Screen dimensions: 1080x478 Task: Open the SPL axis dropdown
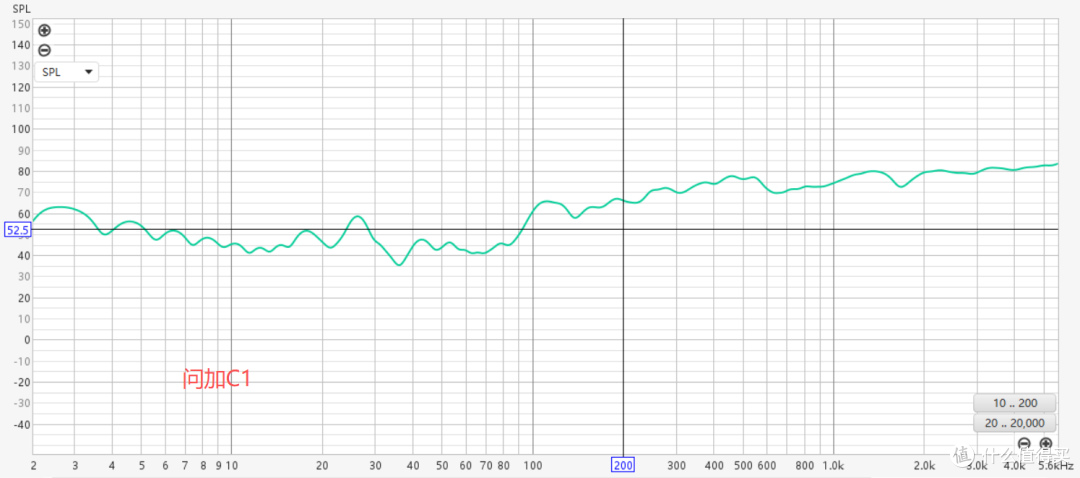point(67,72)
